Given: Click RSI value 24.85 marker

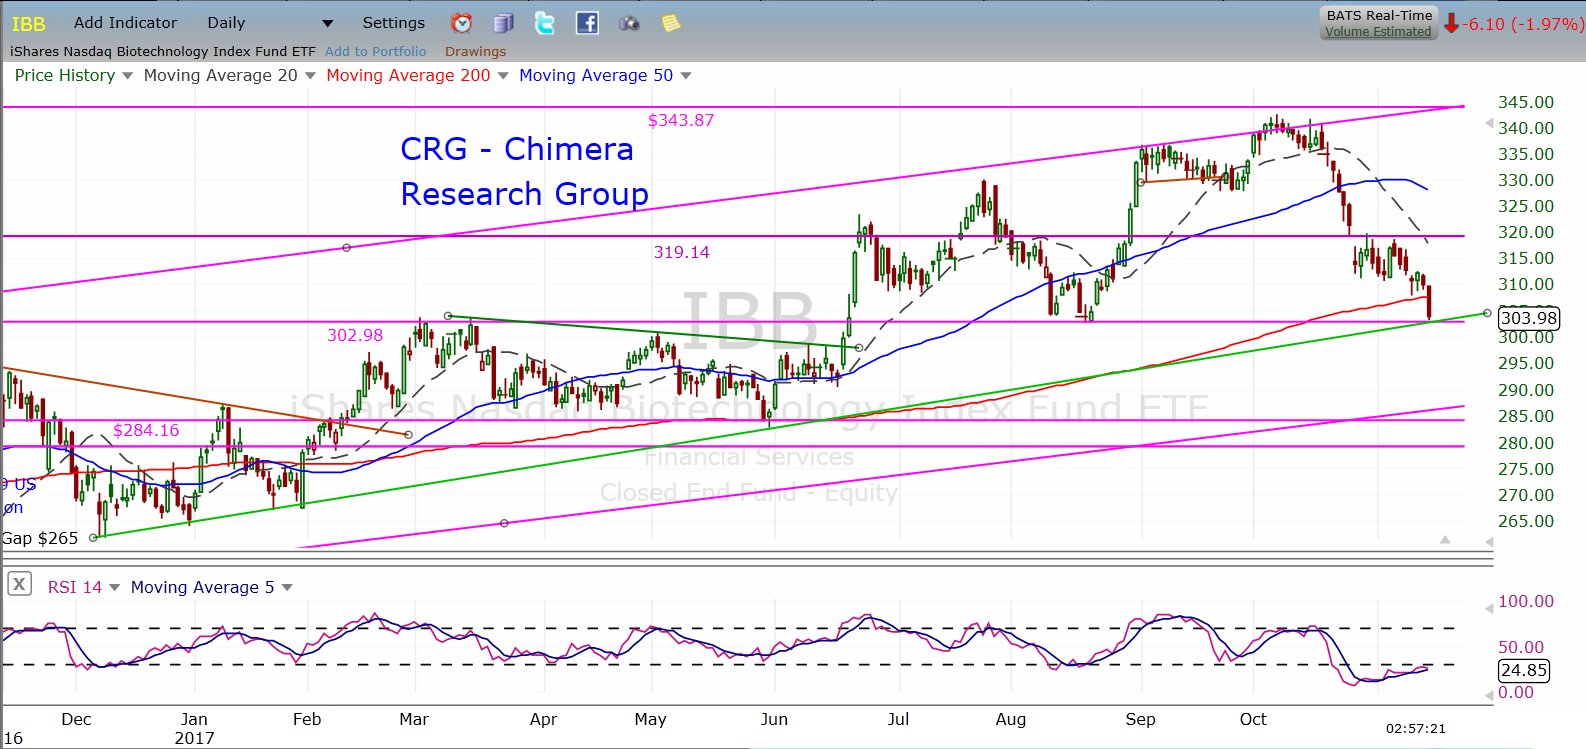Looking at the screenshot, I should click(1523, 670).
